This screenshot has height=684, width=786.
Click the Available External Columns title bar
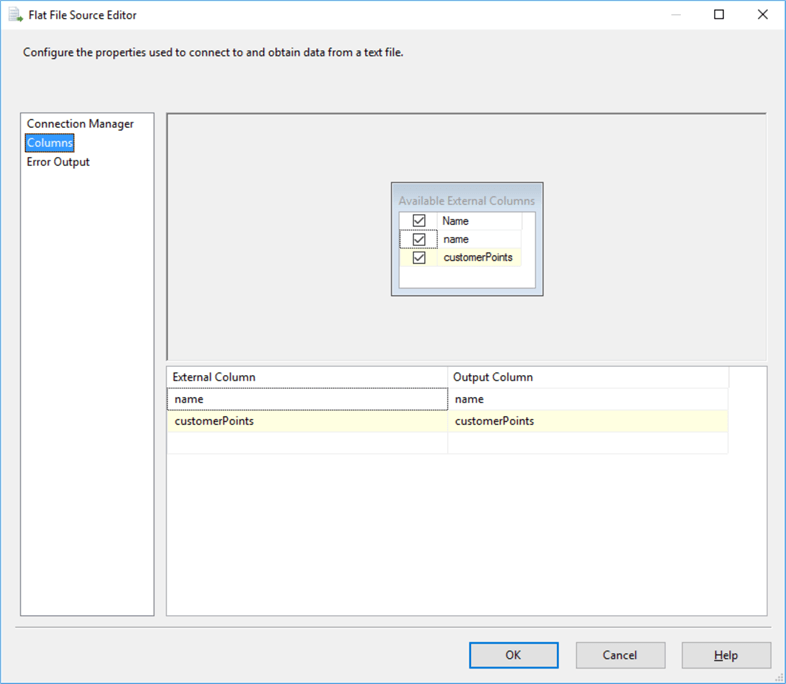coord(467,200)
